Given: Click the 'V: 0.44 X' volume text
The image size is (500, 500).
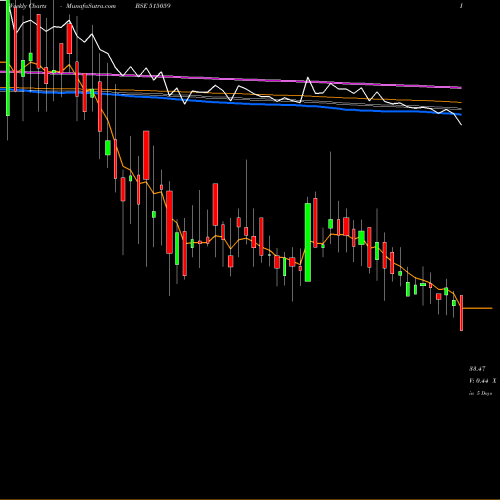Looking at the screenshot, I should (483, 381).
